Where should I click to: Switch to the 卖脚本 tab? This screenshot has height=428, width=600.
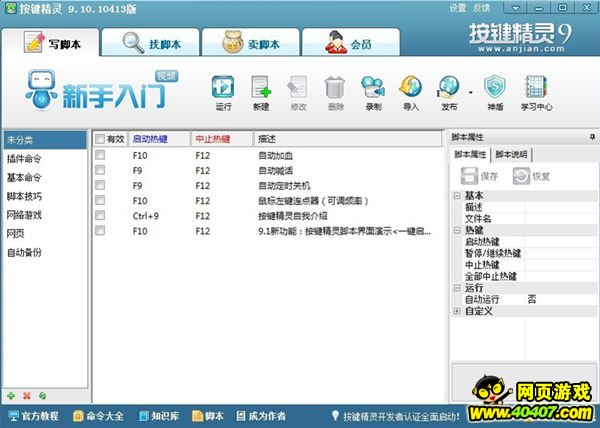coord(251,42)
